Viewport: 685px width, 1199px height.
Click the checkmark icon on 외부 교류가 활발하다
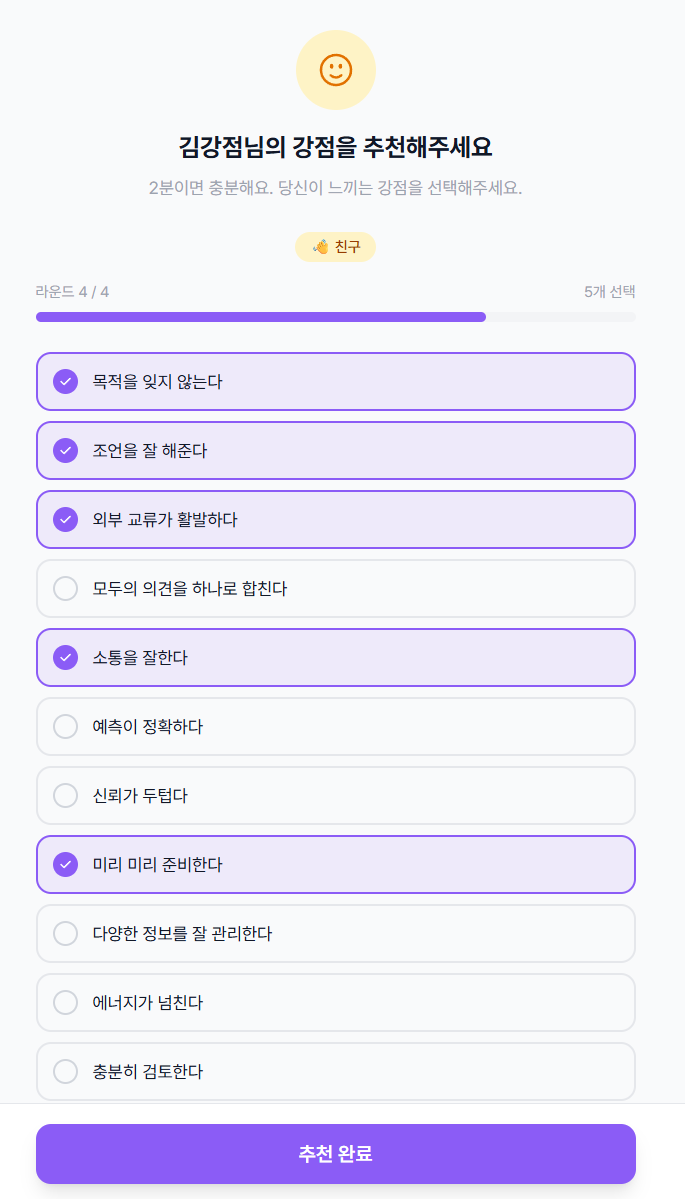(65, 519)
